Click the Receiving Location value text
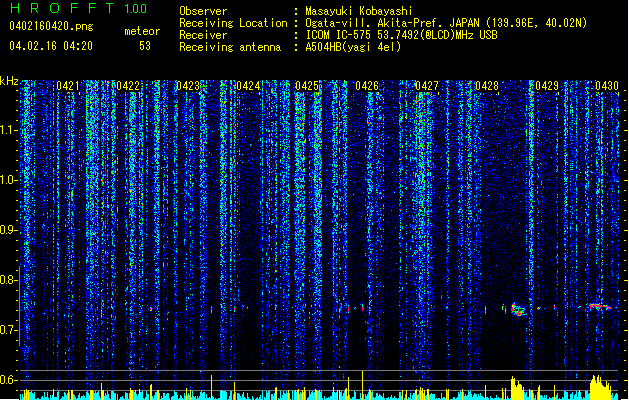This screenshot has height=400, width=629. point(446,23)
